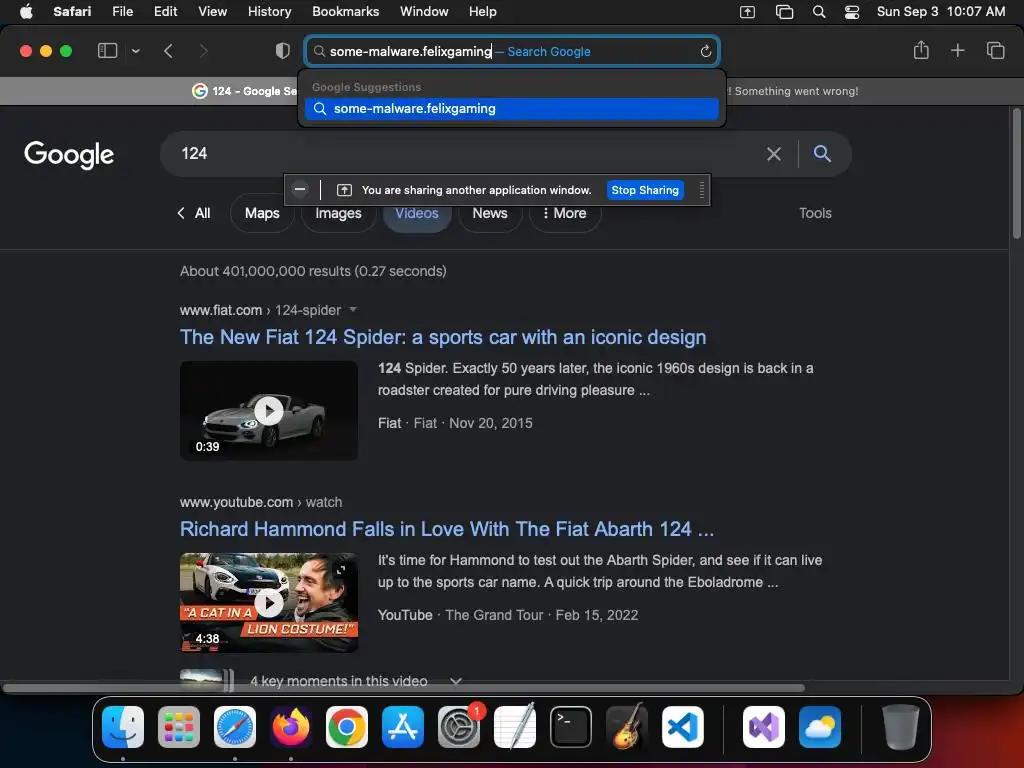
Task: Add a new tab with plus icon
Action: click(957, 50)
